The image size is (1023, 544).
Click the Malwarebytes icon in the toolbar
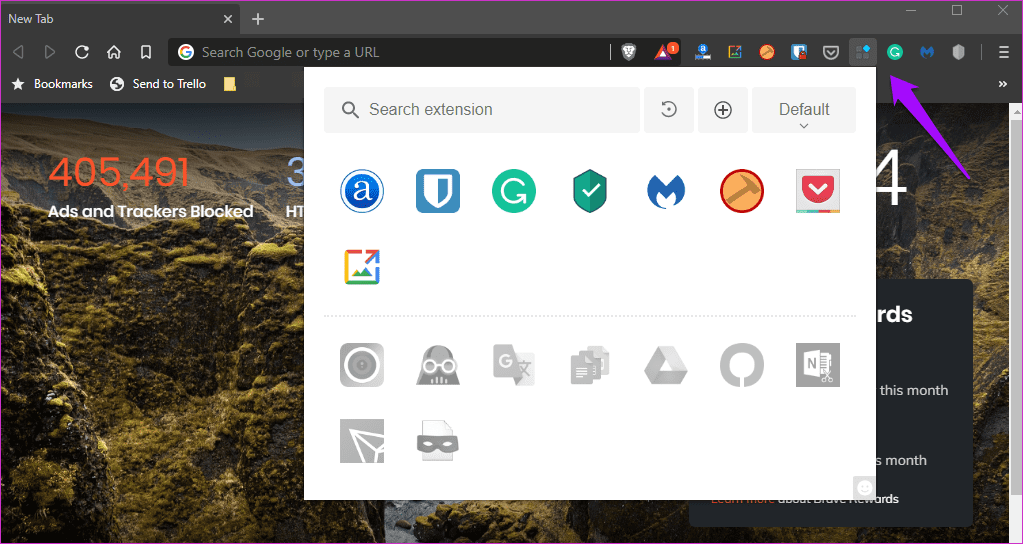927,52
